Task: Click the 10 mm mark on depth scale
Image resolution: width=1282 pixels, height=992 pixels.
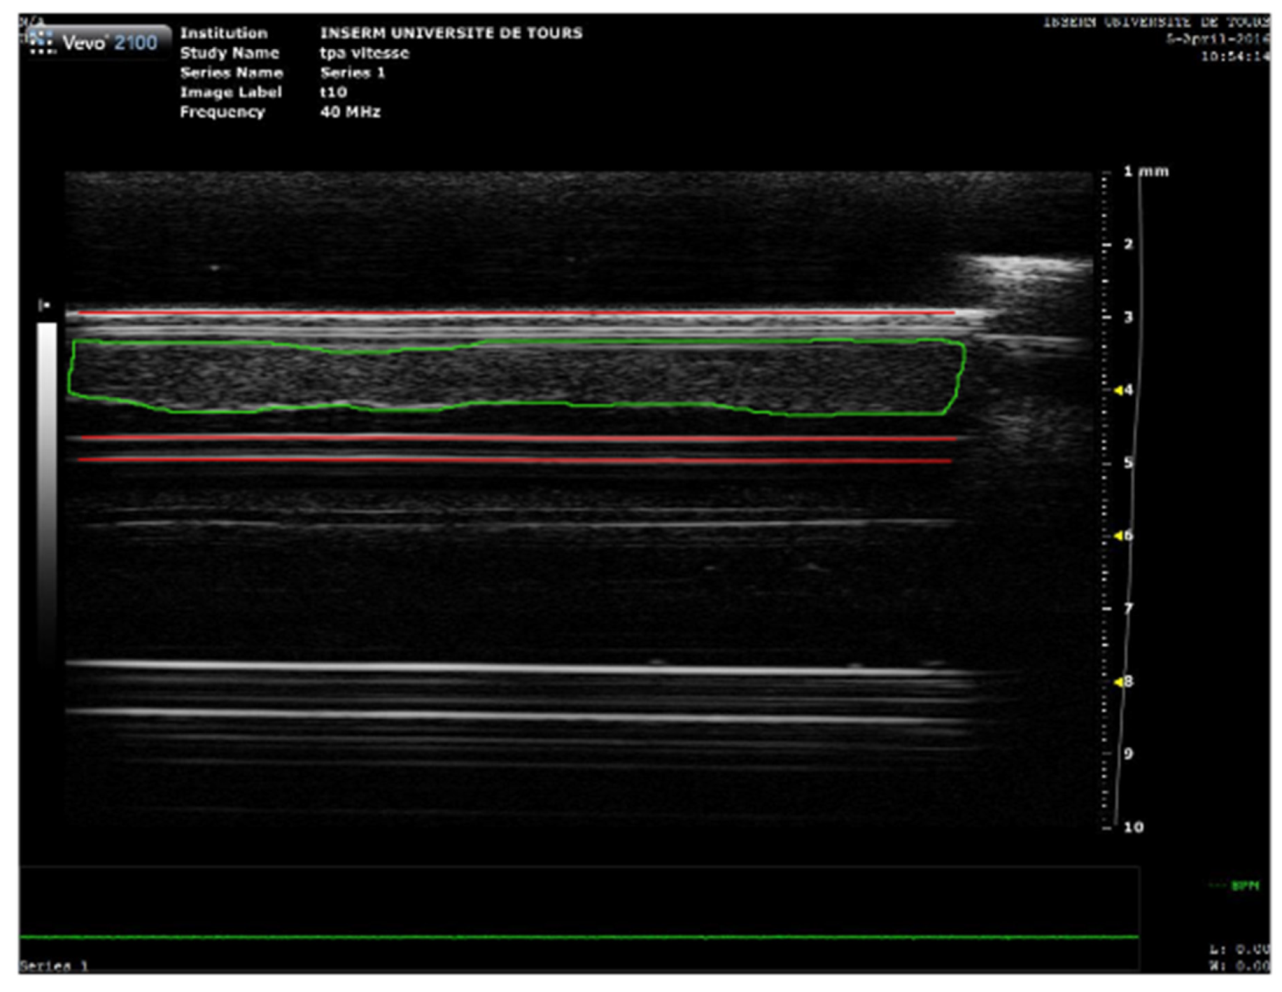Action: 1132,827
